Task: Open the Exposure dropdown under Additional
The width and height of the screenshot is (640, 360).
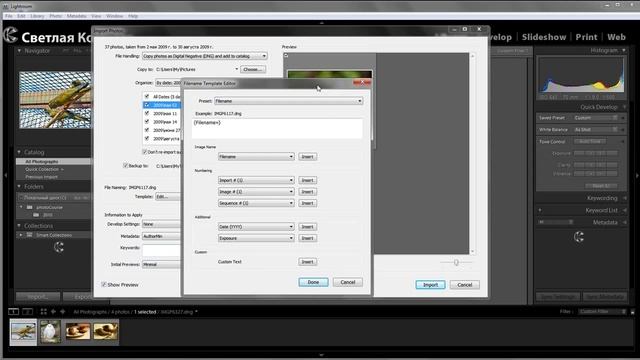Action: 256,238
